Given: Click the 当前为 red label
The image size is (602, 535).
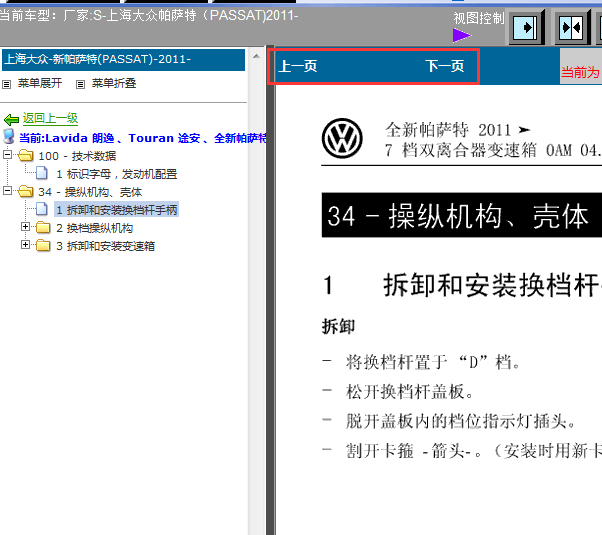Looking at the screenshot, I should (x=580, y=72).
